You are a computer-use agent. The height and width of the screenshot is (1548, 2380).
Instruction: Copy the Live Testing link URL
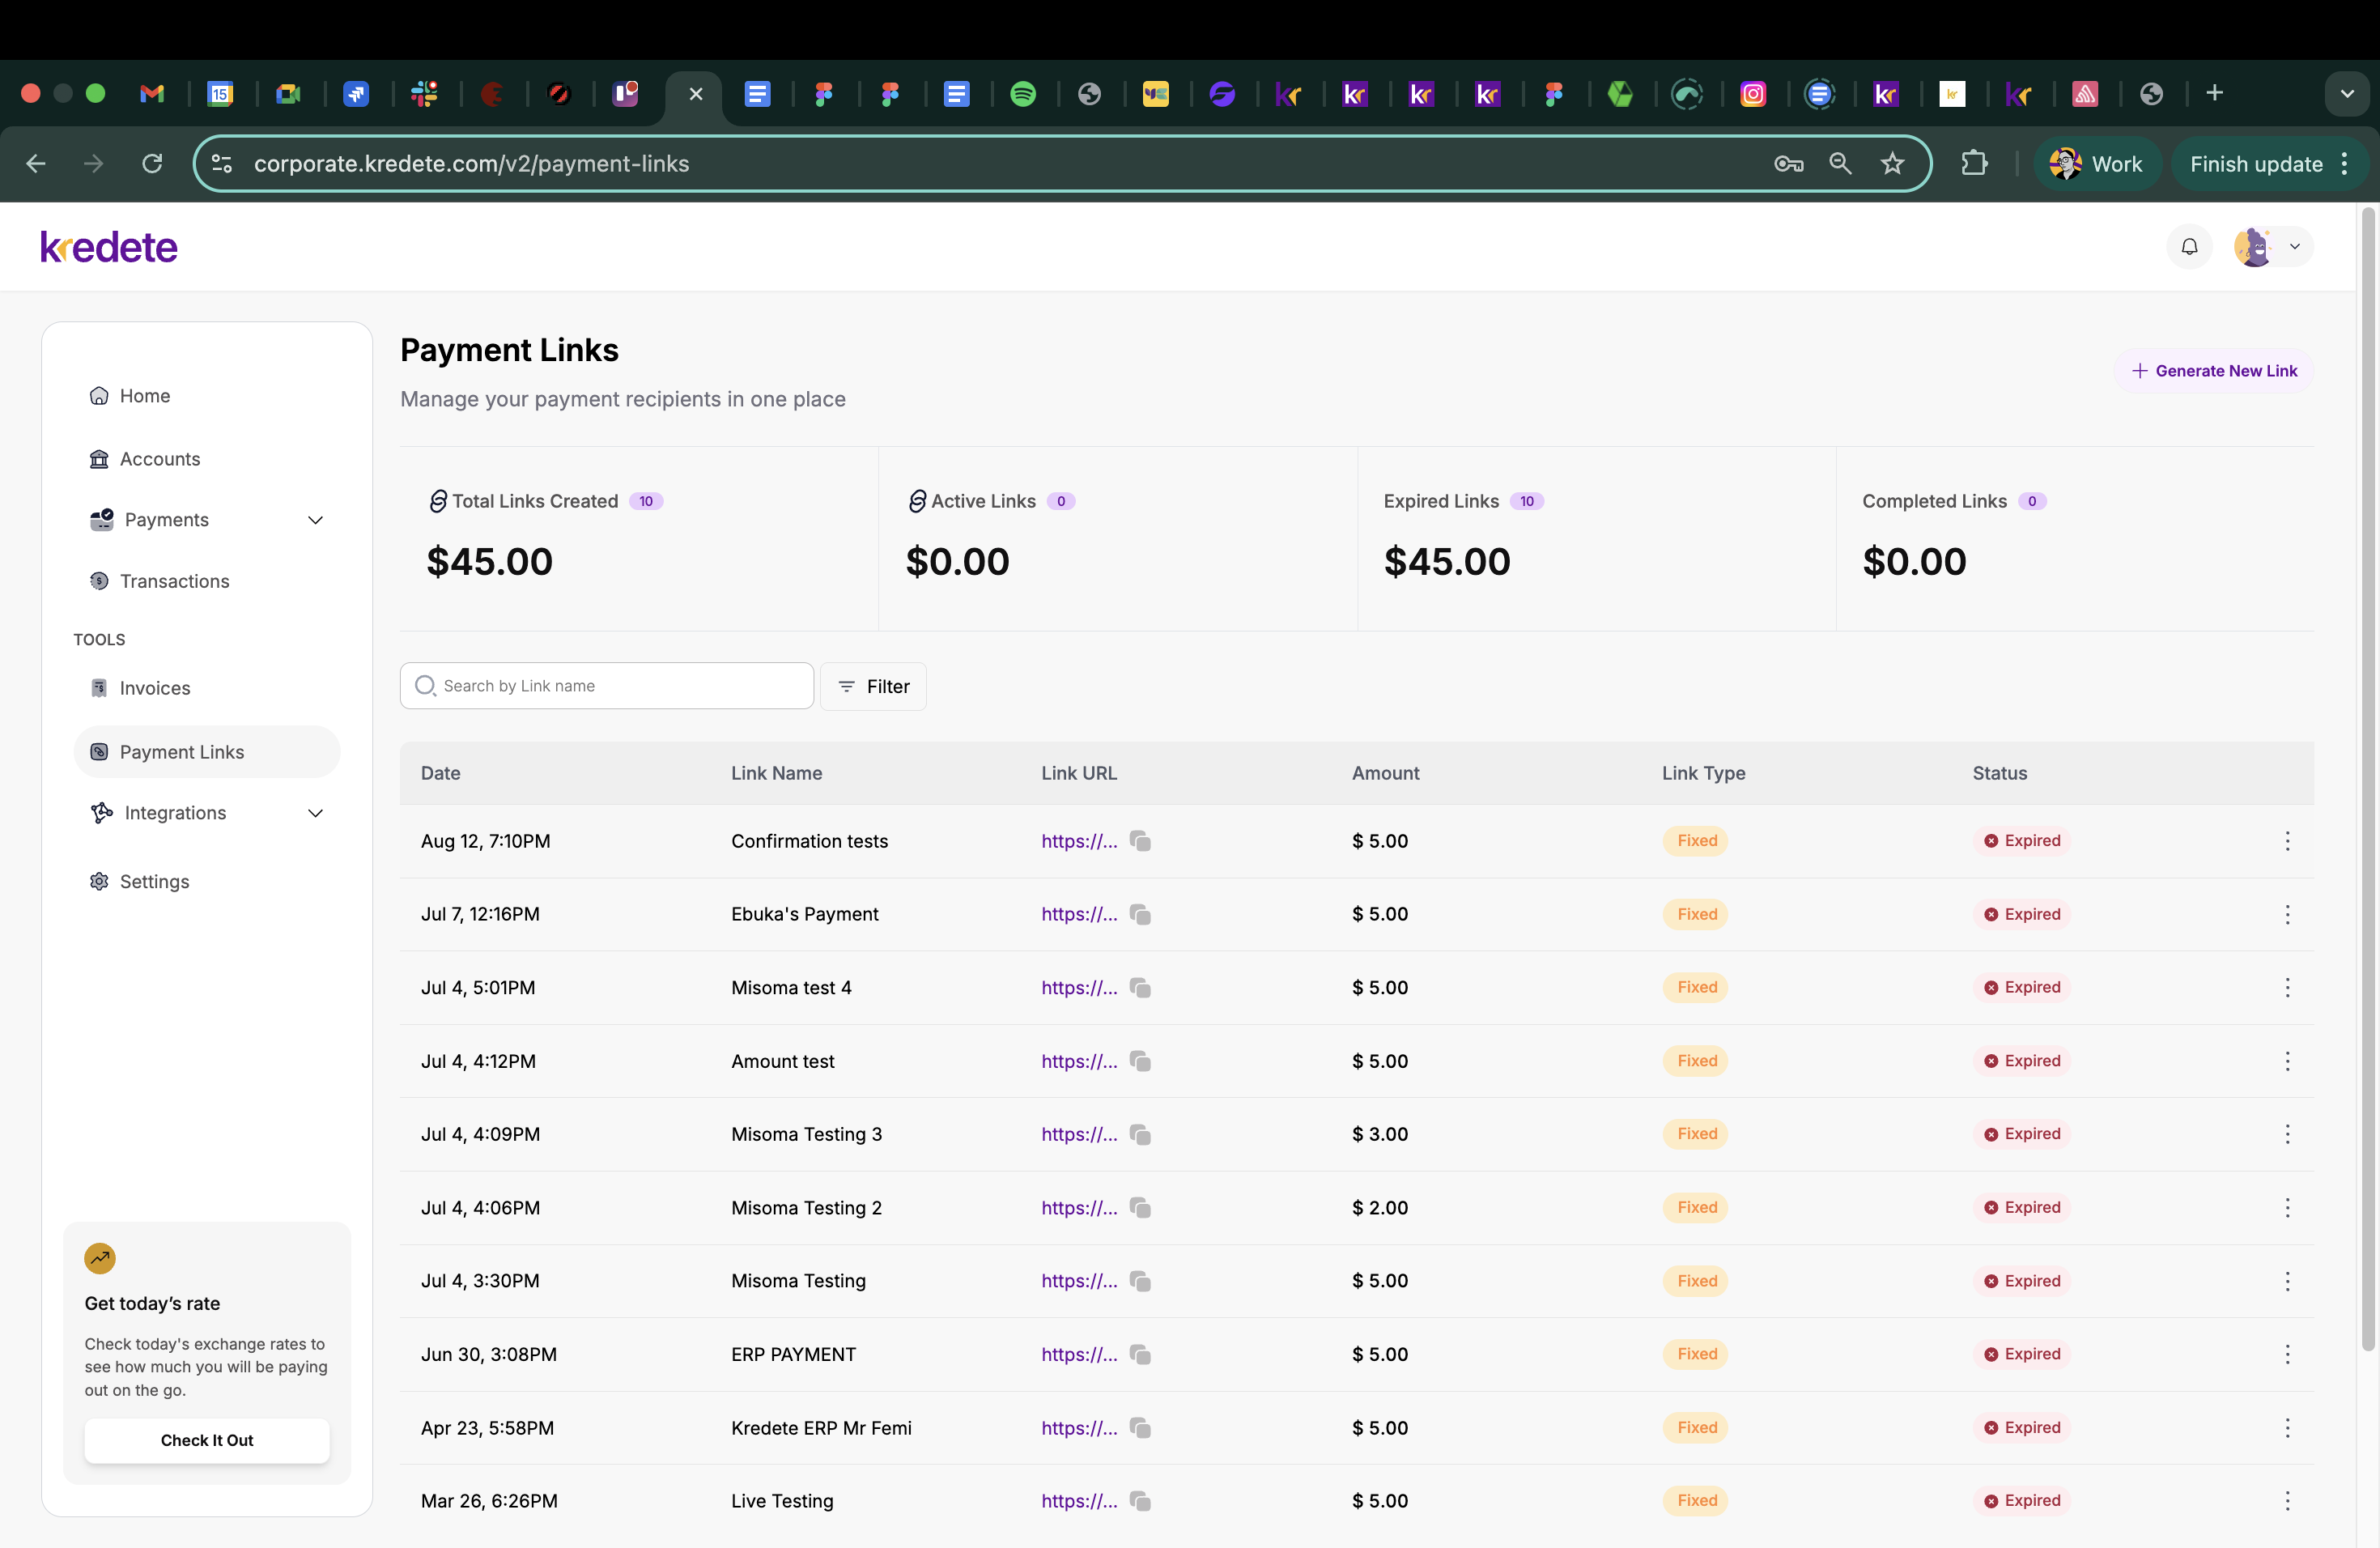coord(1140,1501)
